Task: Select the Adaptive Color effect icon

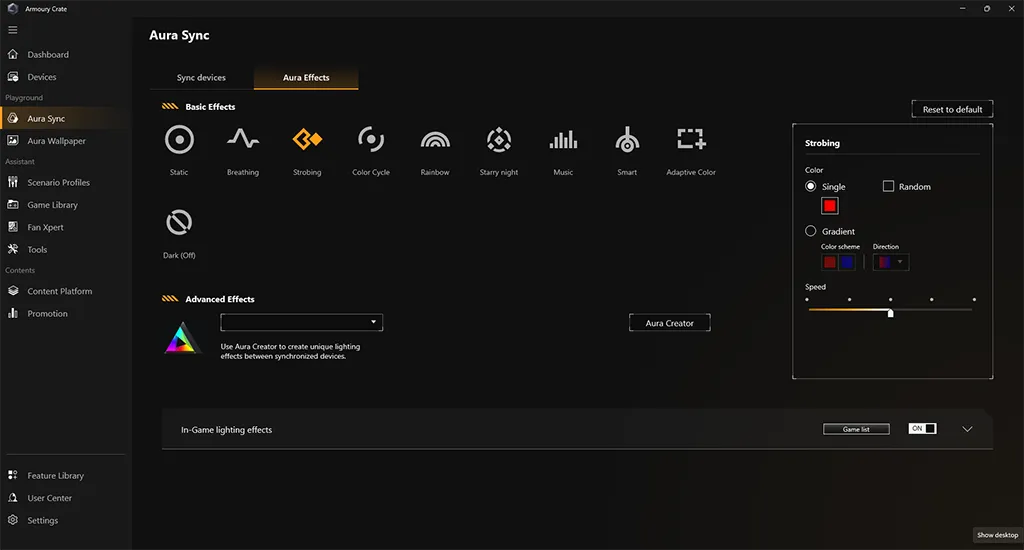Action: [691, 140]
